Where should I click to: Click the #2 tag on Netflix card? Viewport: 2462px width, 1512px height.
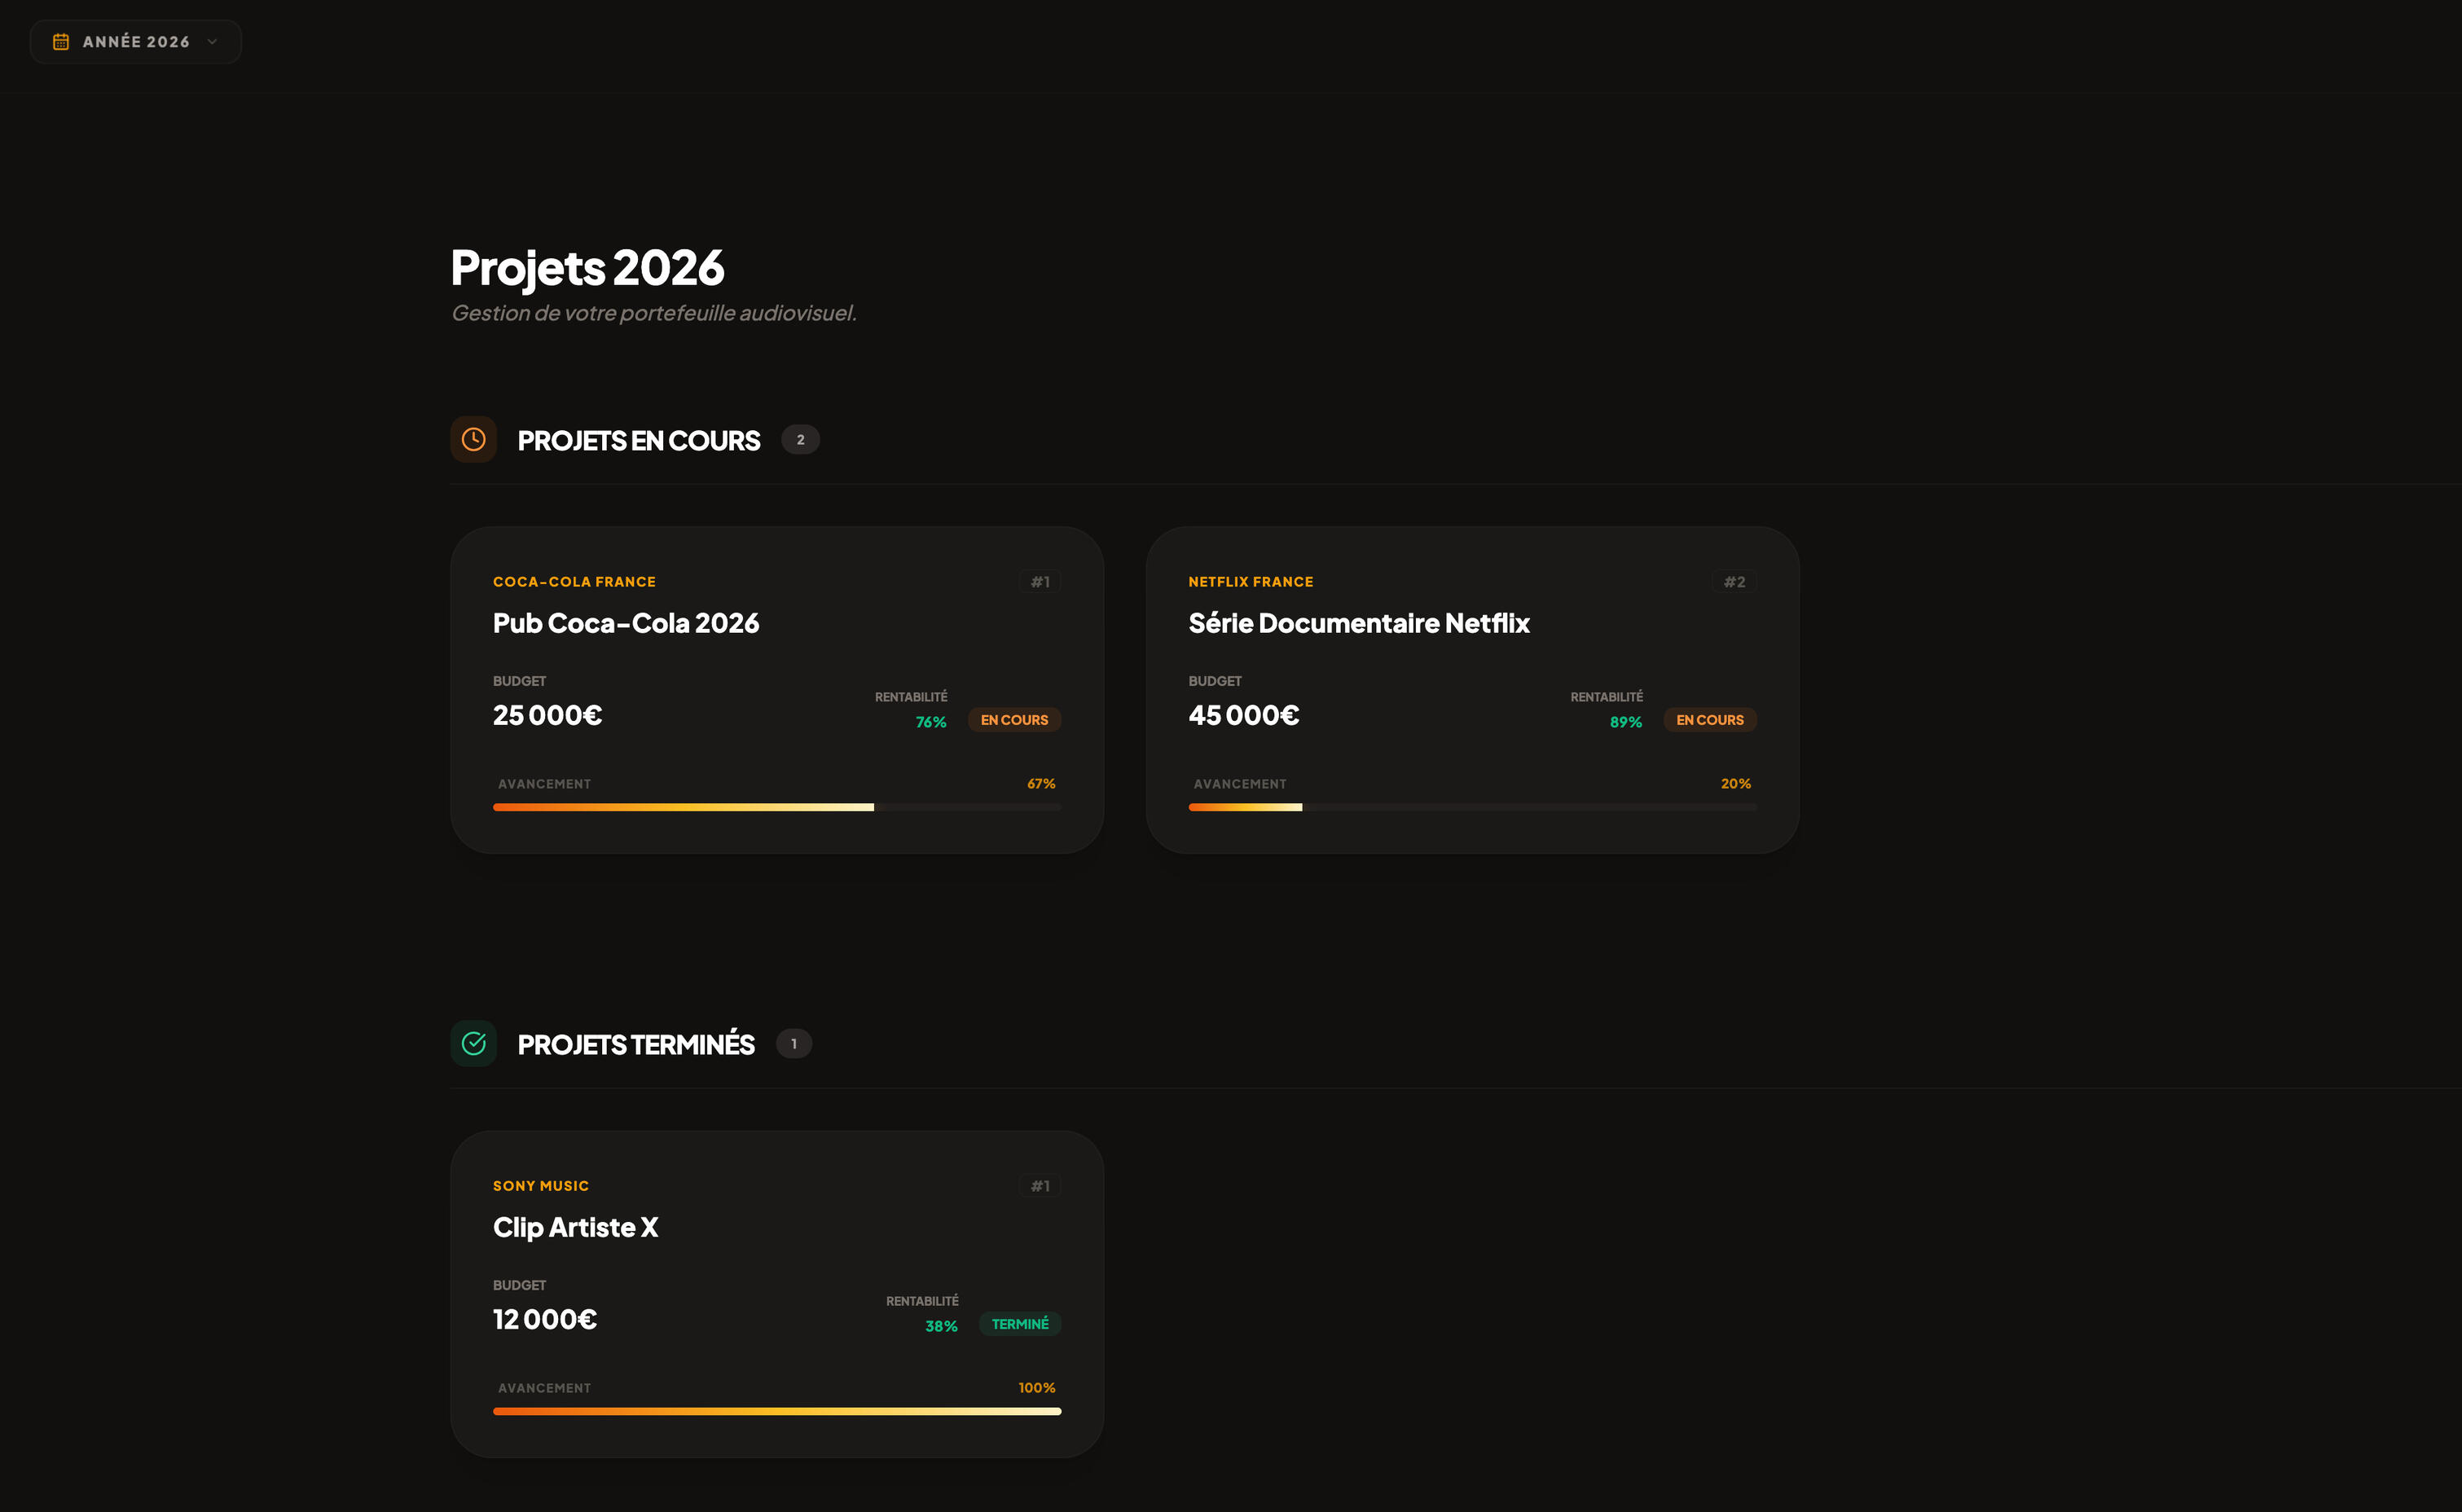point(1734,582)
